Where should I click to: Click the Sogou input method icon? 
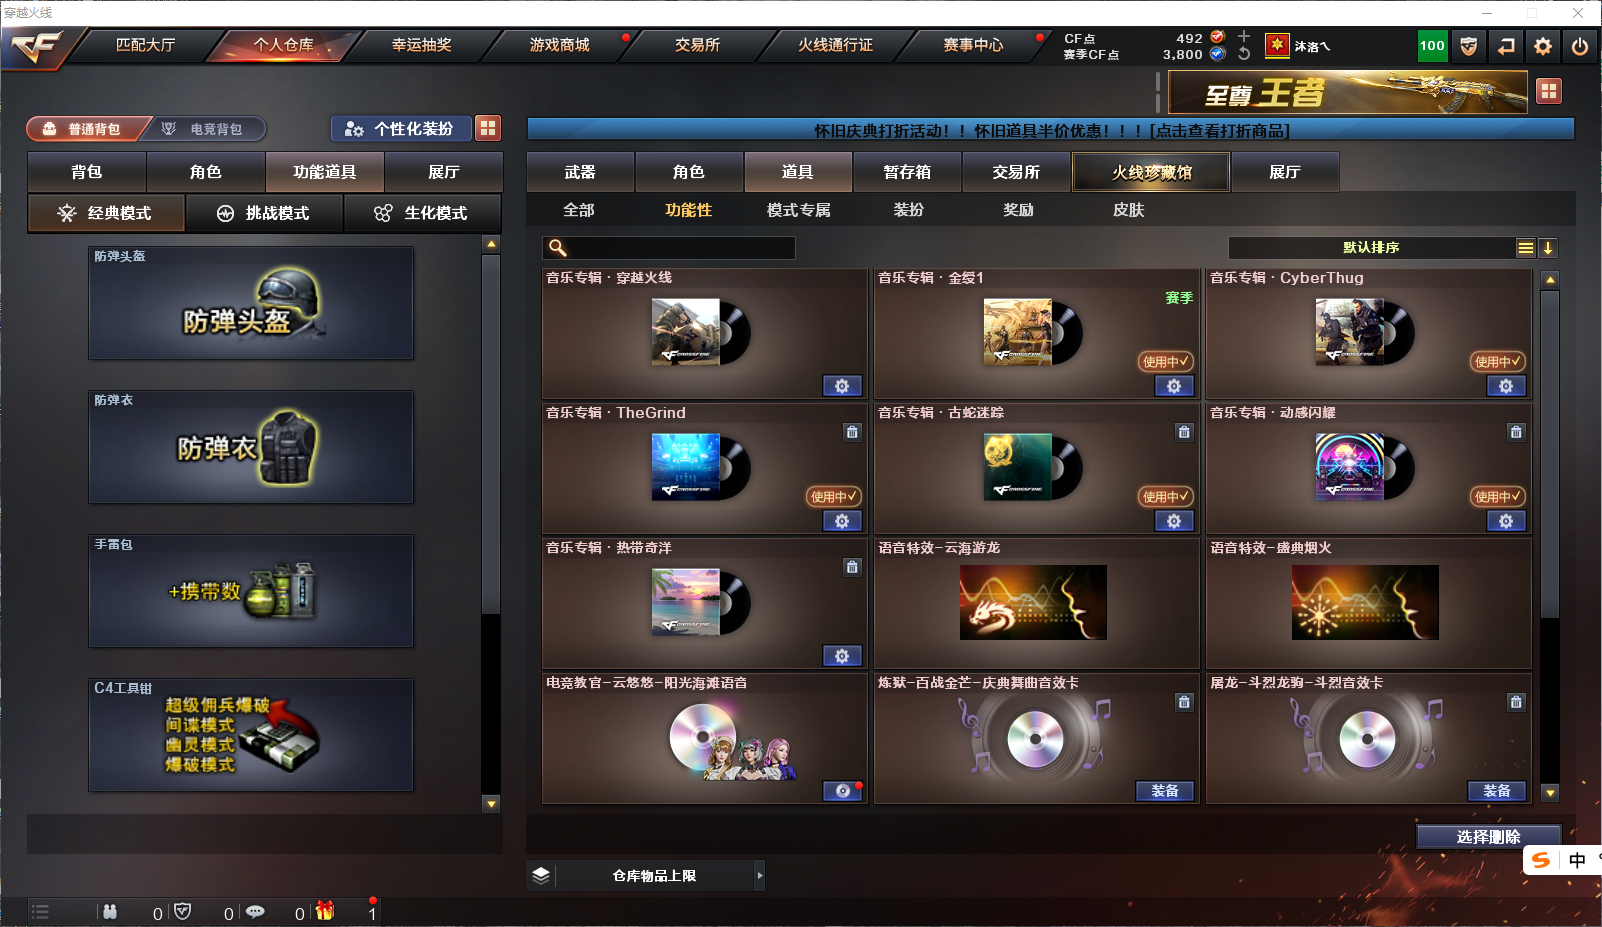click(x=1541, y=860)
